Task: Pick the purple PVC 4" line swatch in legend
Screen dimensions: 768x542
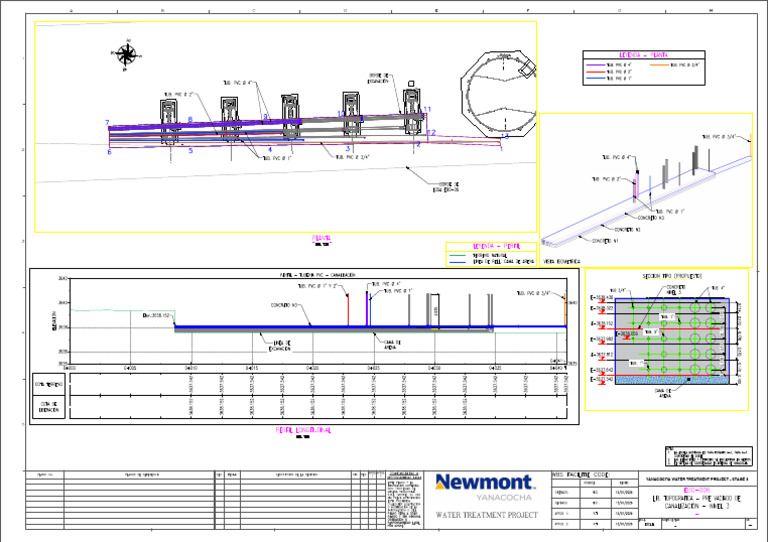Action: [x=595, y=65]
